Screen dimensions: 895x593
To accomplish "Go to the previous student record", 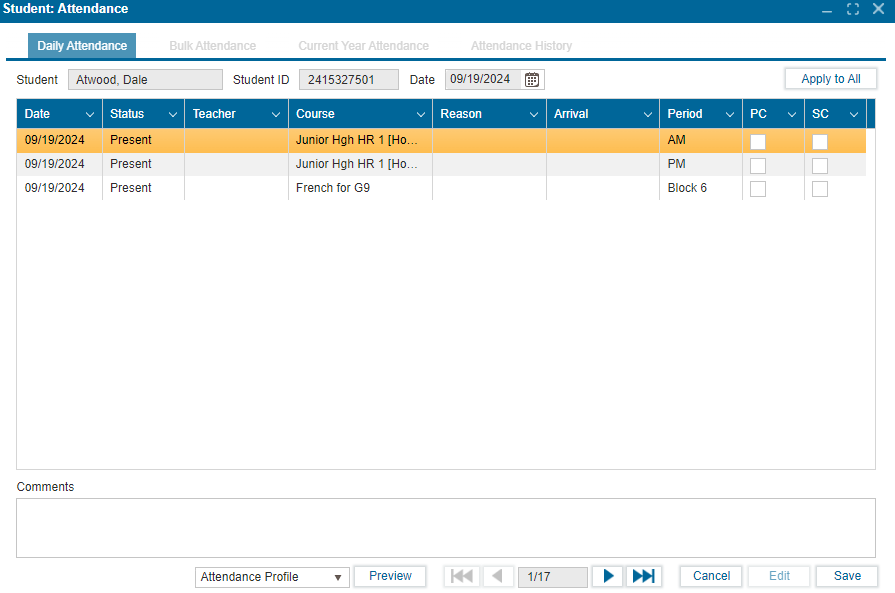I will pyautogui.click(x=498, y=576).
